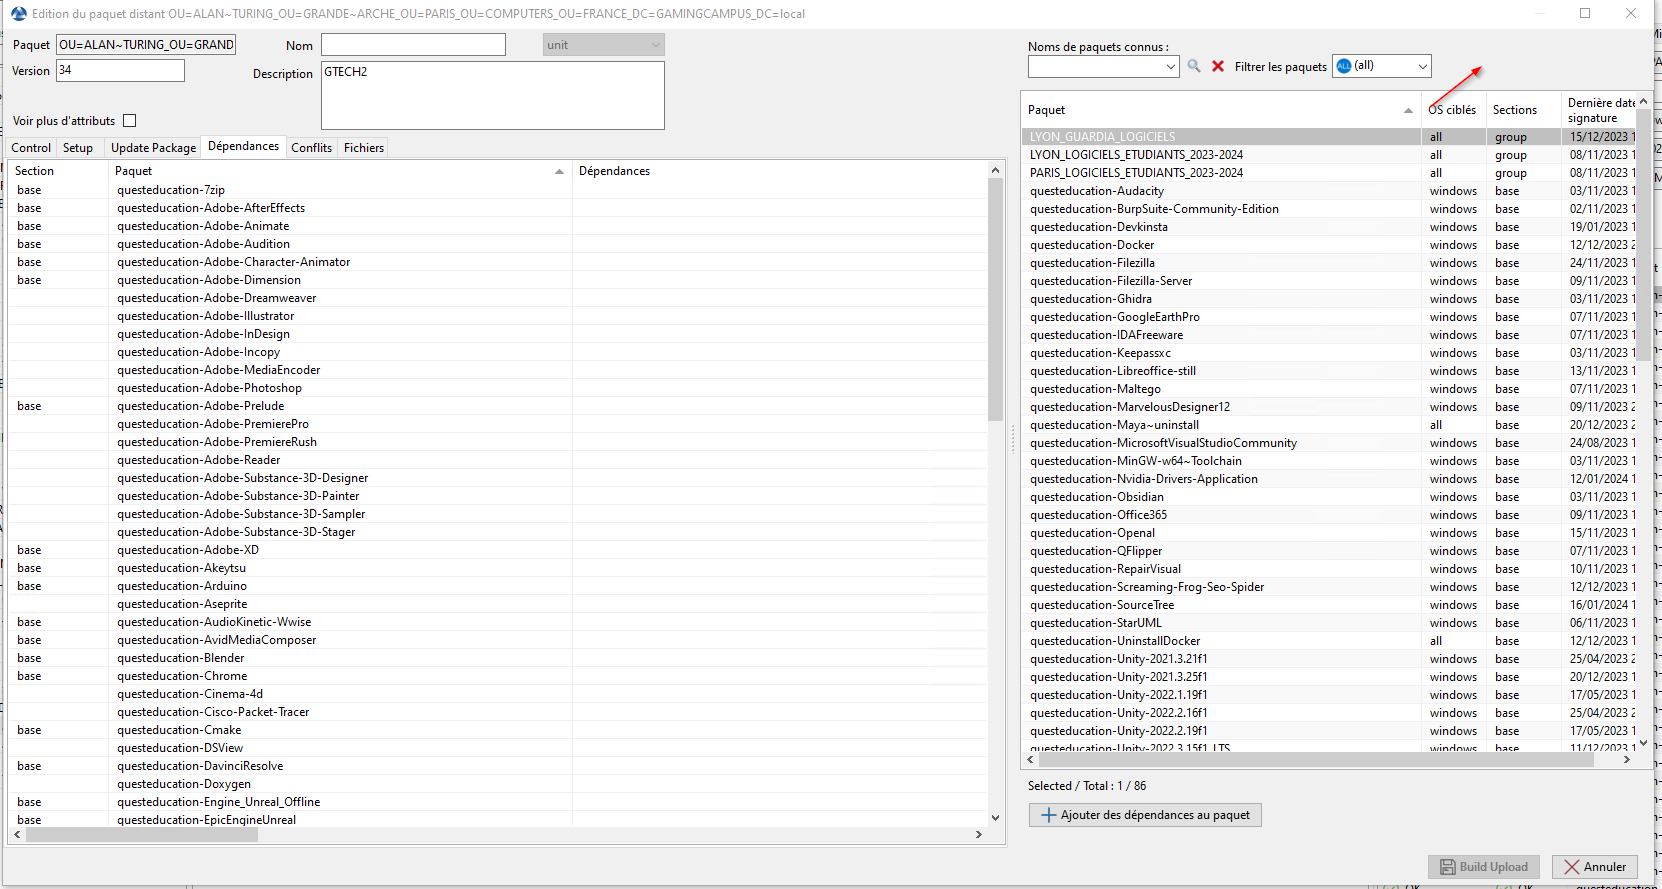
Task: Open 'Filtrer les paquets' (all) dropdown
Action: (1382, 66)
